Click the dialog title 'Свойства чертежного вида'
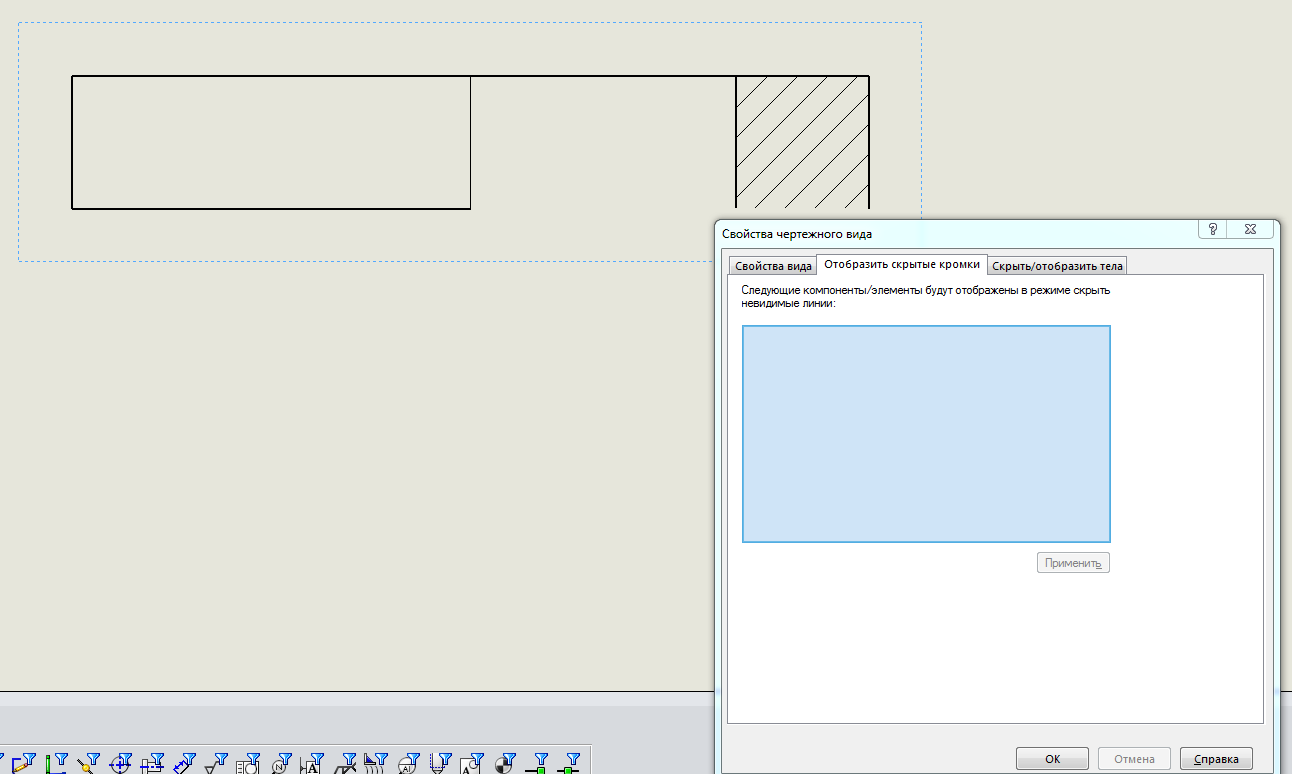The height and width of the screenshot is (774, 1292). pos(797,234)
